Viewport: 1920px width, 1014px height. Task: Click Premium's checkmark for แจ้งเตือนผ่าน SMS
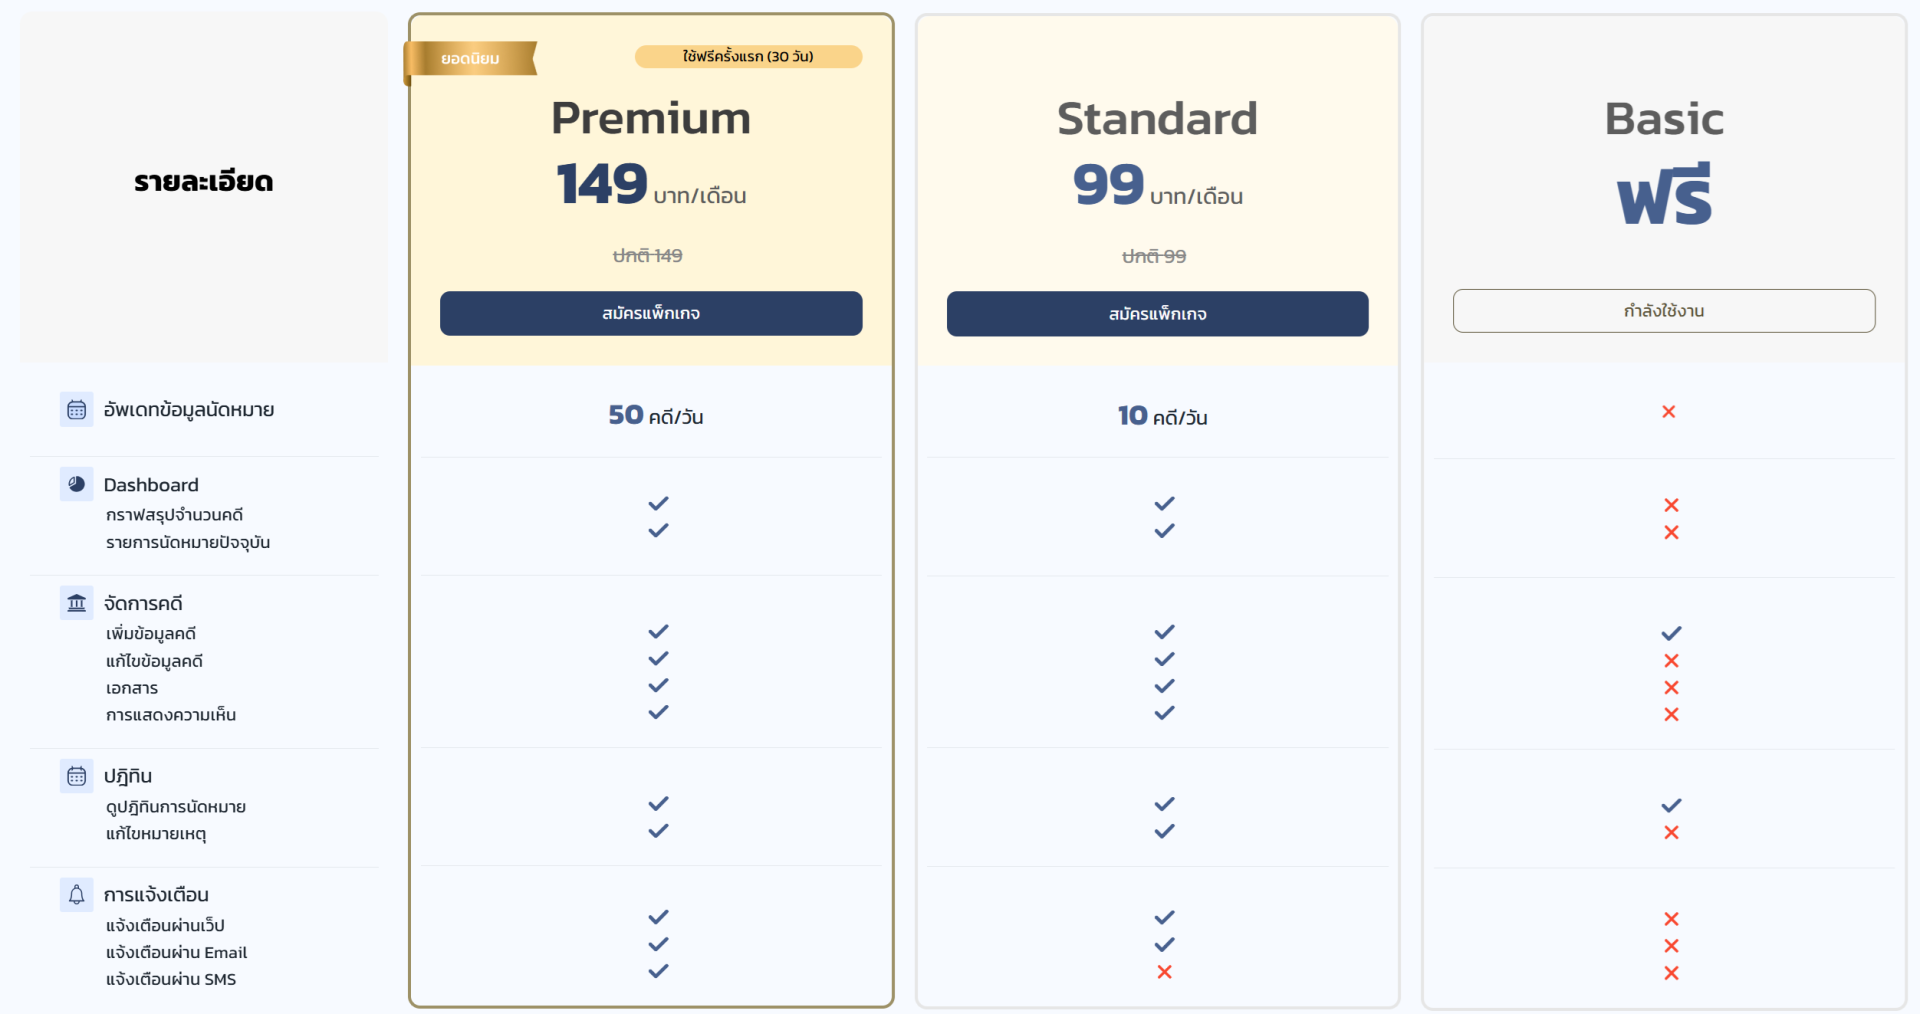tap(658, 971)
